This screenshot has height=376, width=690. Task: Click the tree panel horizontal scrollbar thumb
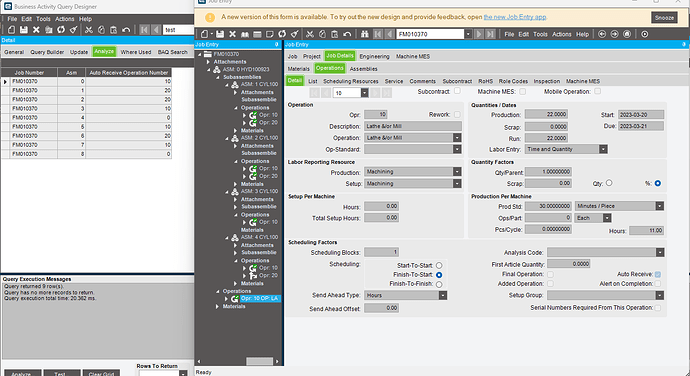[x=259, y=361]
